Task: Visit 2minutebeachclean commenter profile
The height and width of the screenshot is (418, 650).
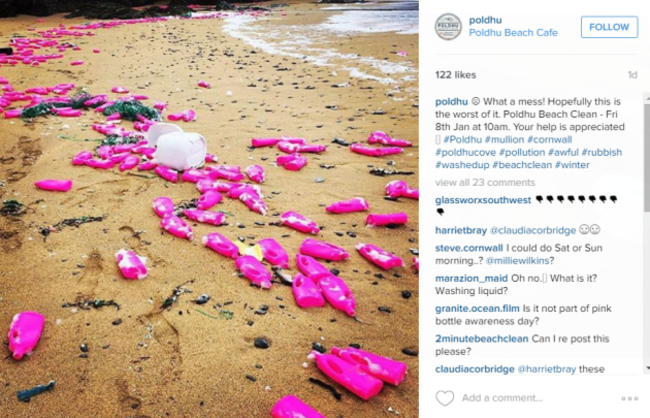Action: [482, 339]
